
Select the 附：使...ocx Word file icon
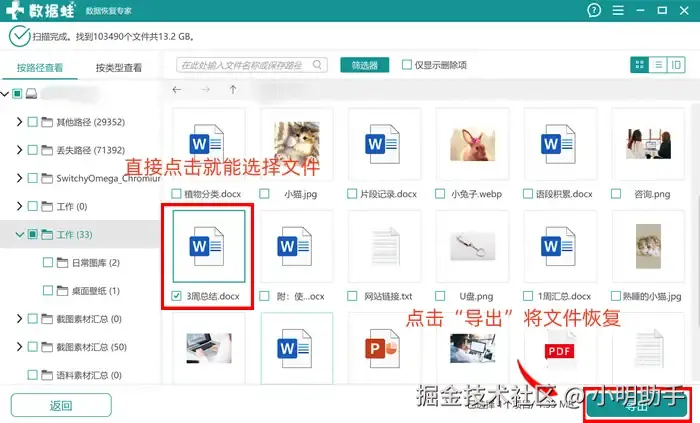tap(295, 246)
